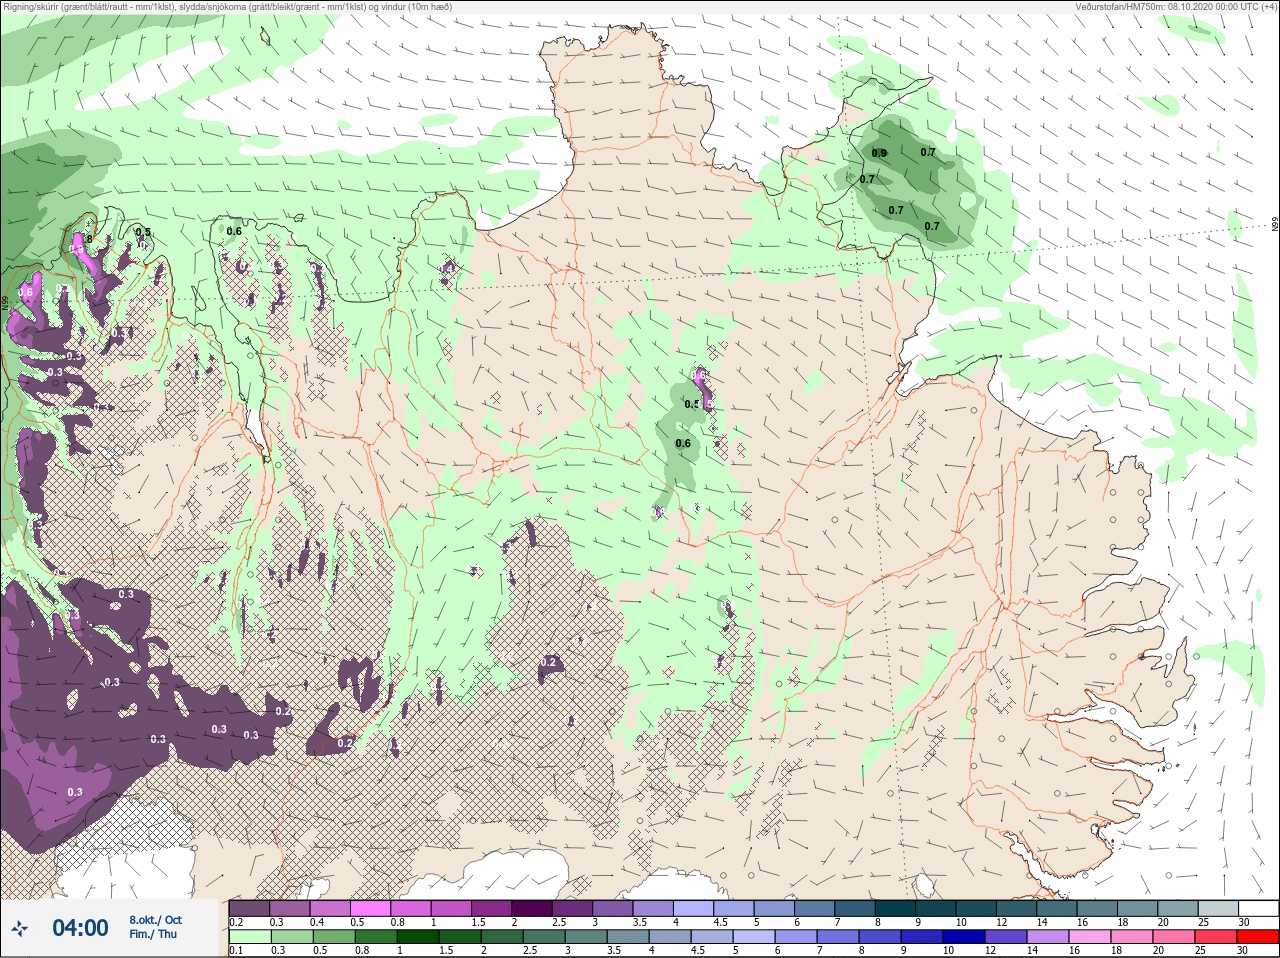Click the map title starting "Rigning/skúrir"
This screenshot has height=958, width=1280.
click(x=227, y=6)
